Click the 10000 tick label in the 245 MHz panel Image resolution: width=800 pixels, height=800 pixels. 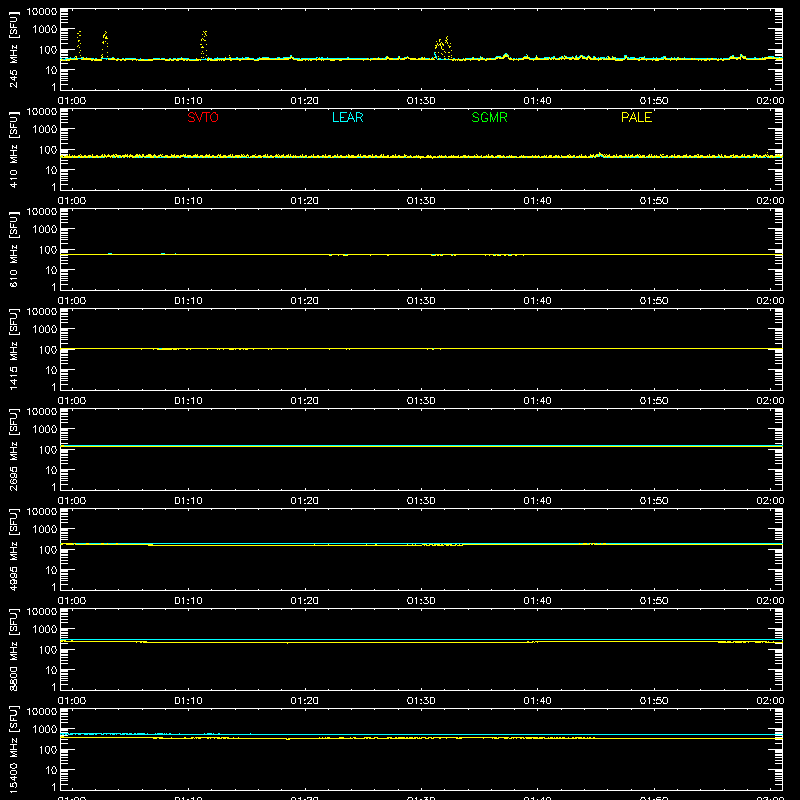[x=42, y=12]
